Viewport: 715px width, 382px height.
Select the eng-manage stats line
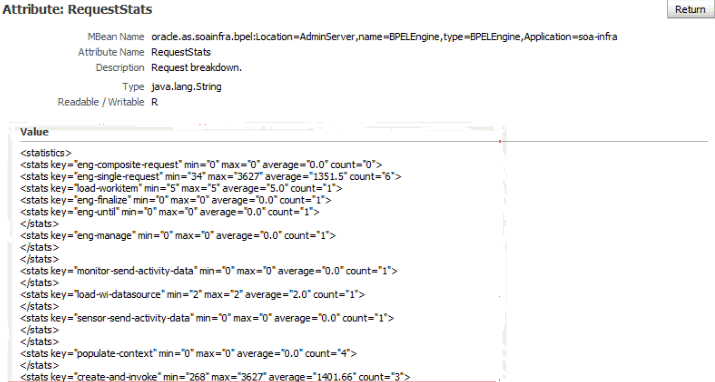(x=178, y=236)
